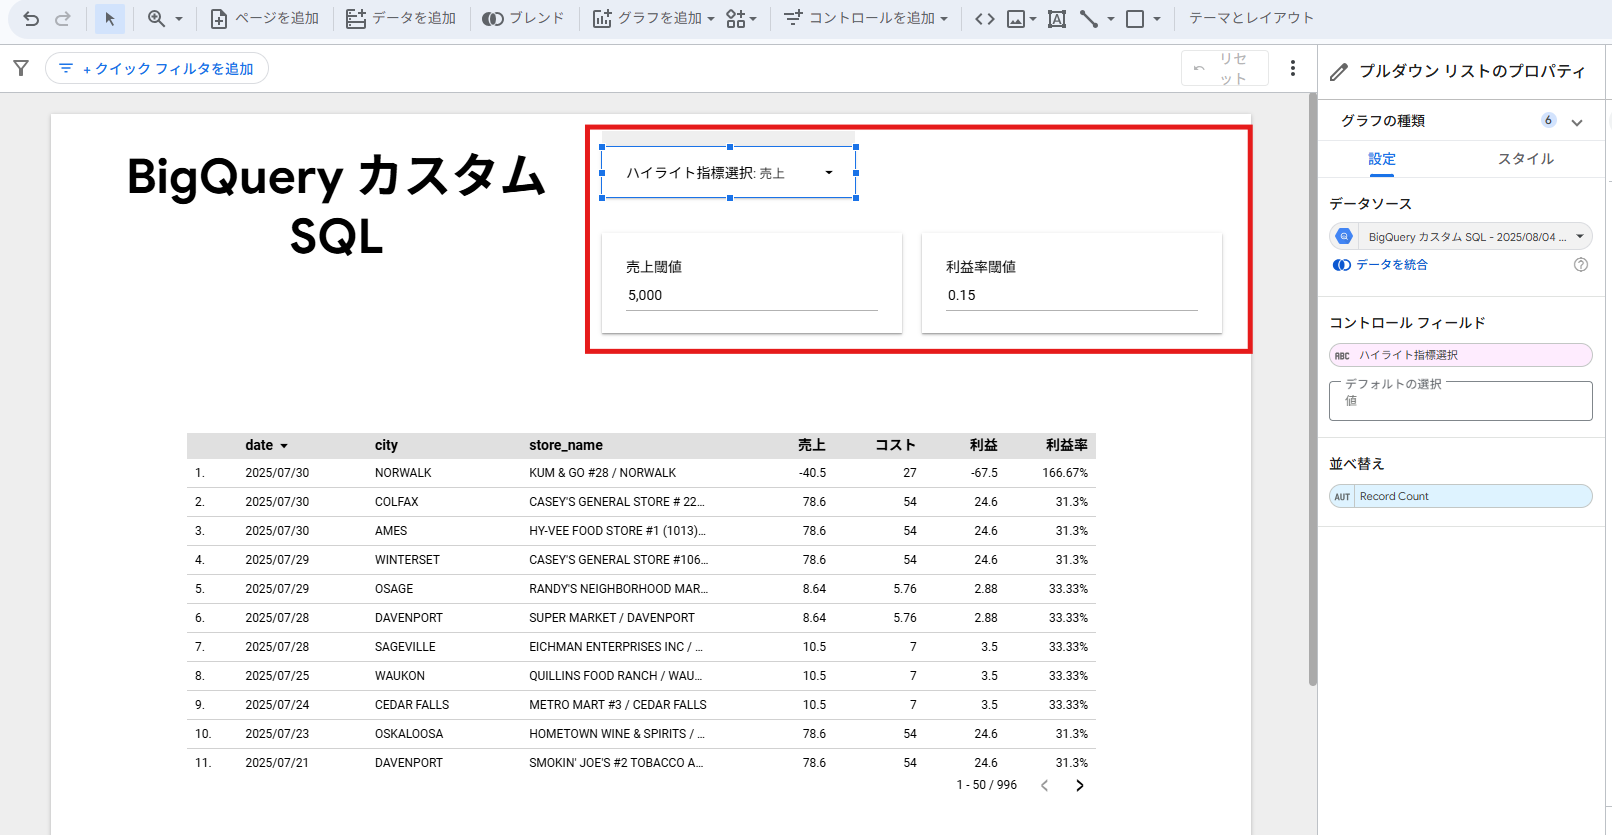
Task: Select the selection mode cursor tool
Action: pyautogui.click(x=110, y=18)
